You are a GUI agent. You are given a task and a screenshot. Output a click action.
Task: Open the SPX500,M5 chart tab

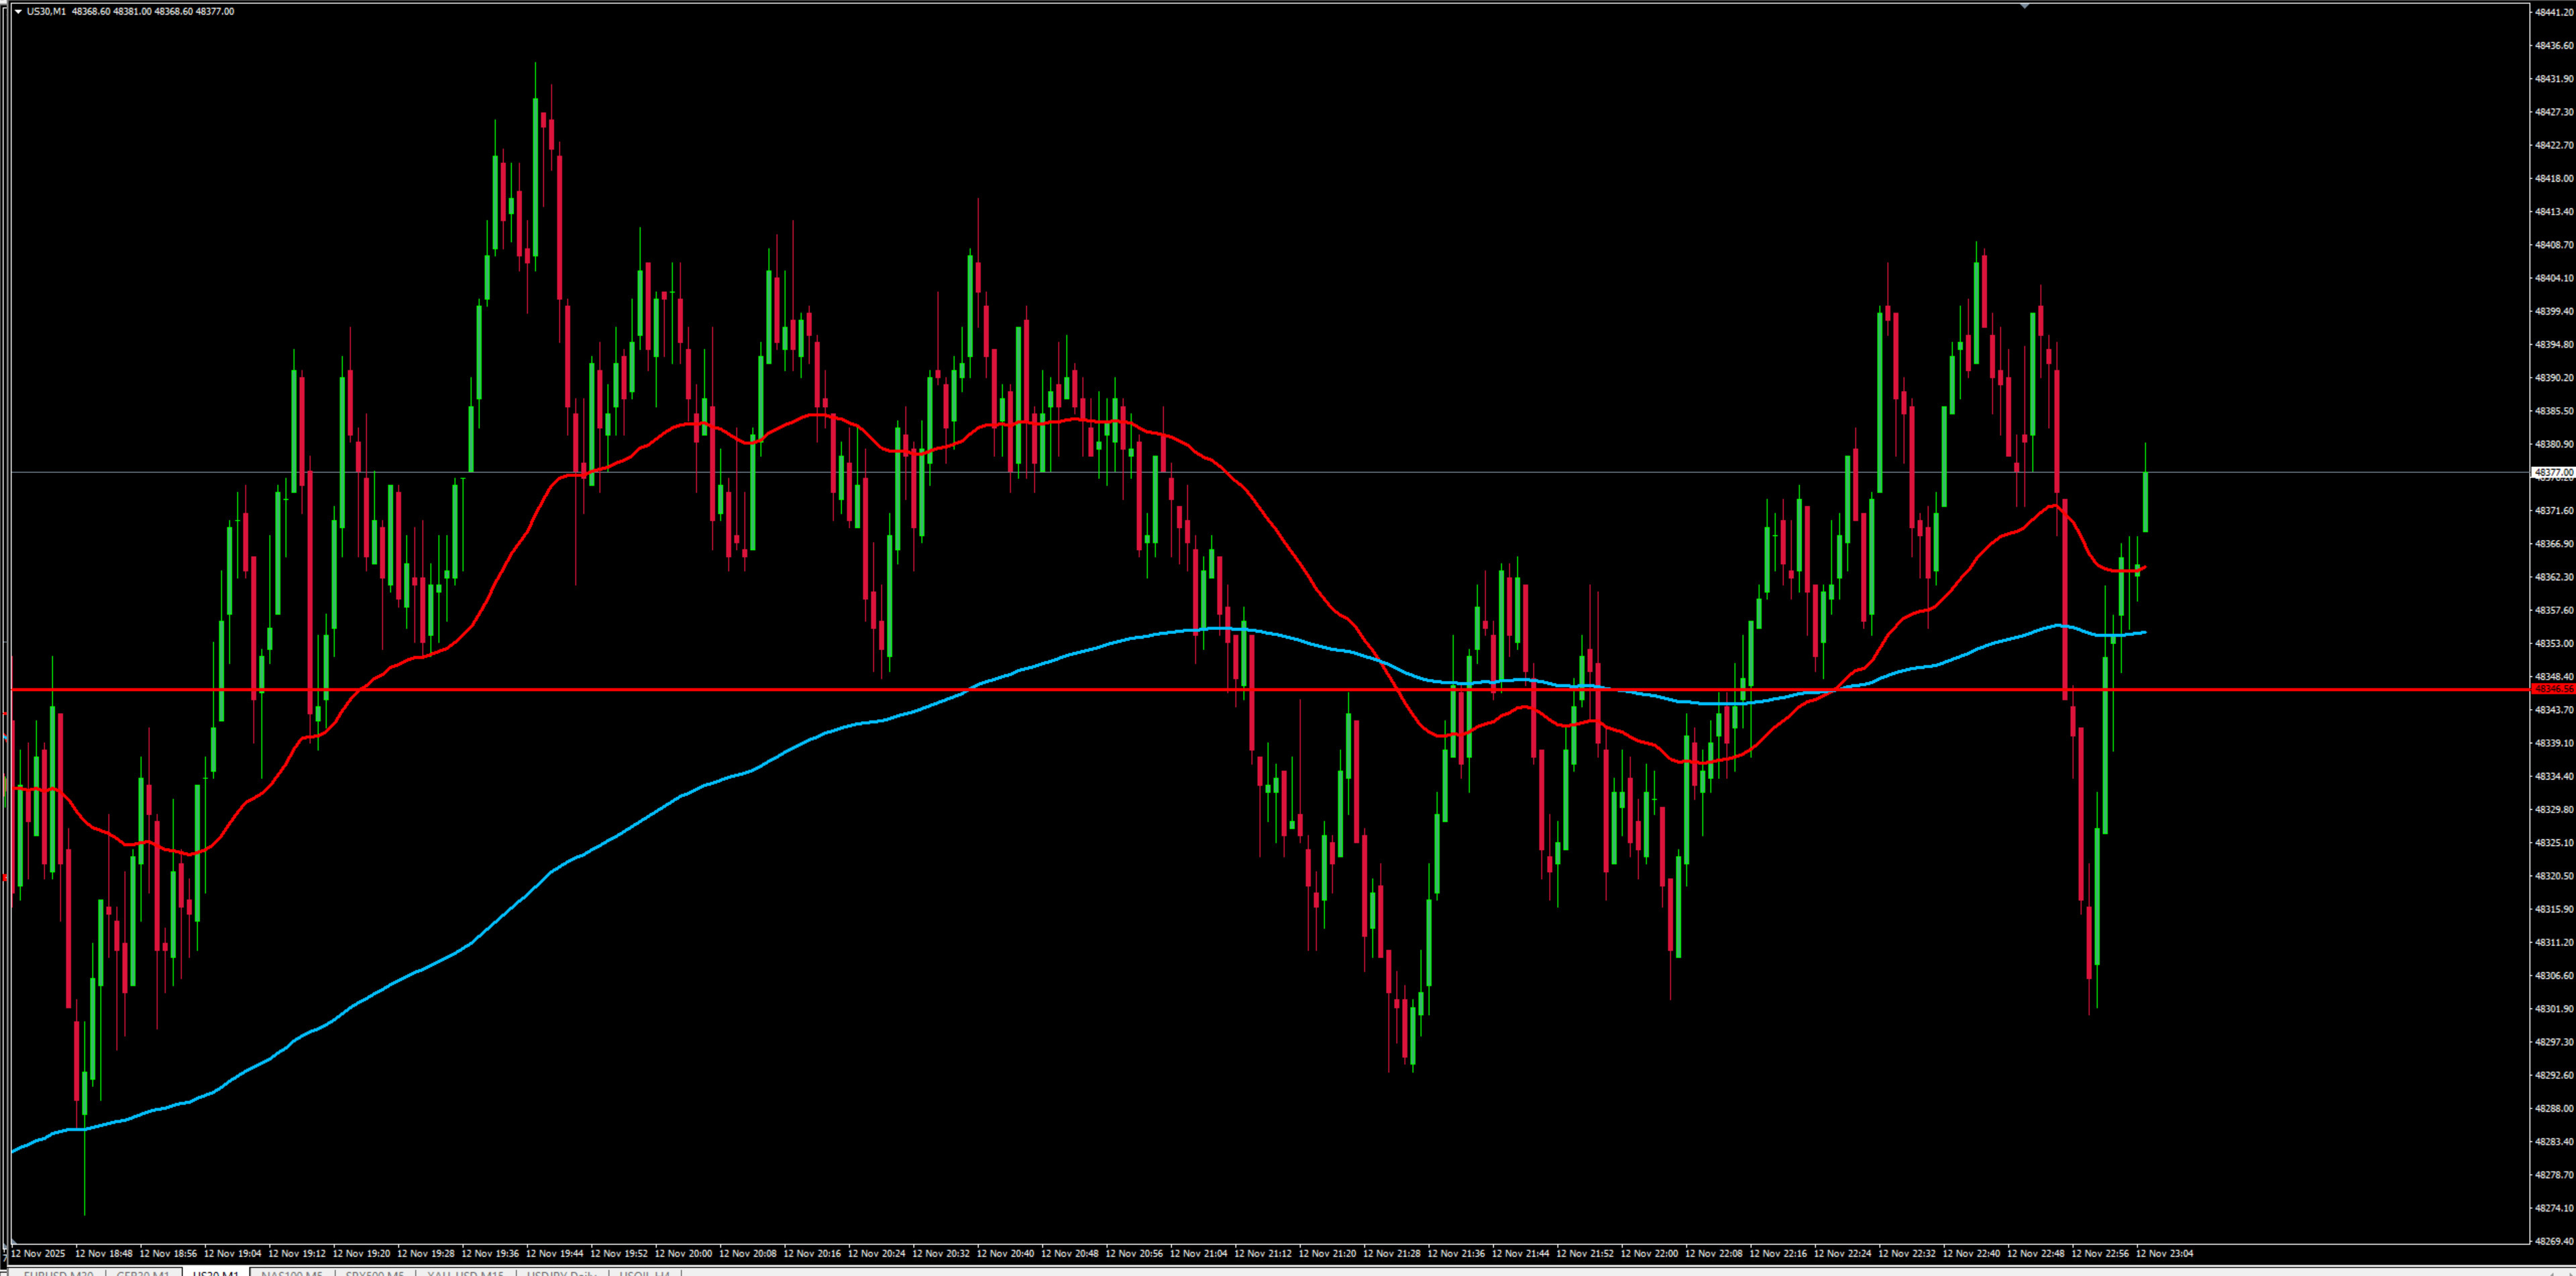point(375,1273)
